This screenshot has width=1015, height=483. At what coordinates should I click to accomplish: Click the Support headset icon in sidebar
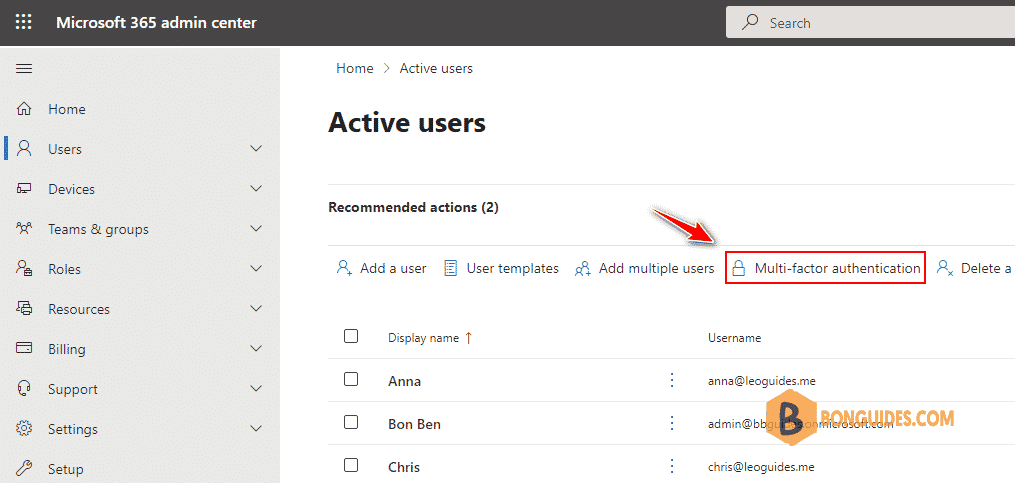click(x=24, y=389)
